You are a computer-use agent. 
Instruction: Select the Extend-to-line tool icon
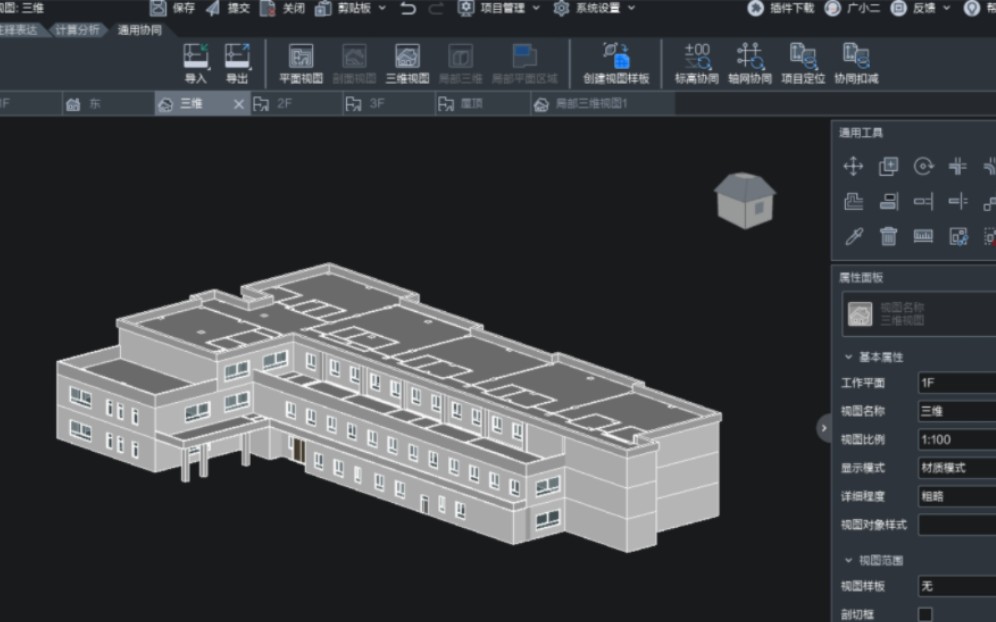pyautogui.click(x=923, y=201)
